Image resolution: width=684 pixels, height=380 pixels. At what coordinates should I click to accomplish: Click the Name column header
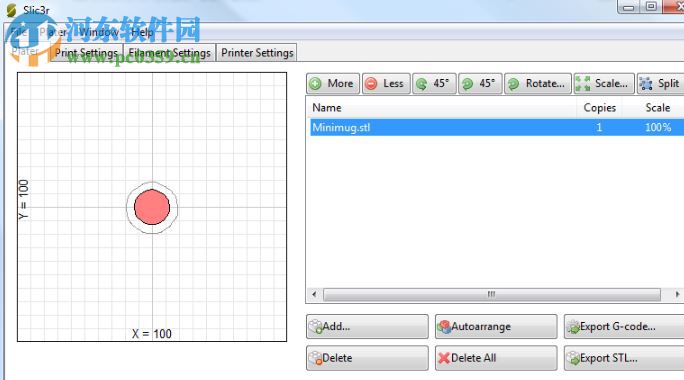[441, 108]
